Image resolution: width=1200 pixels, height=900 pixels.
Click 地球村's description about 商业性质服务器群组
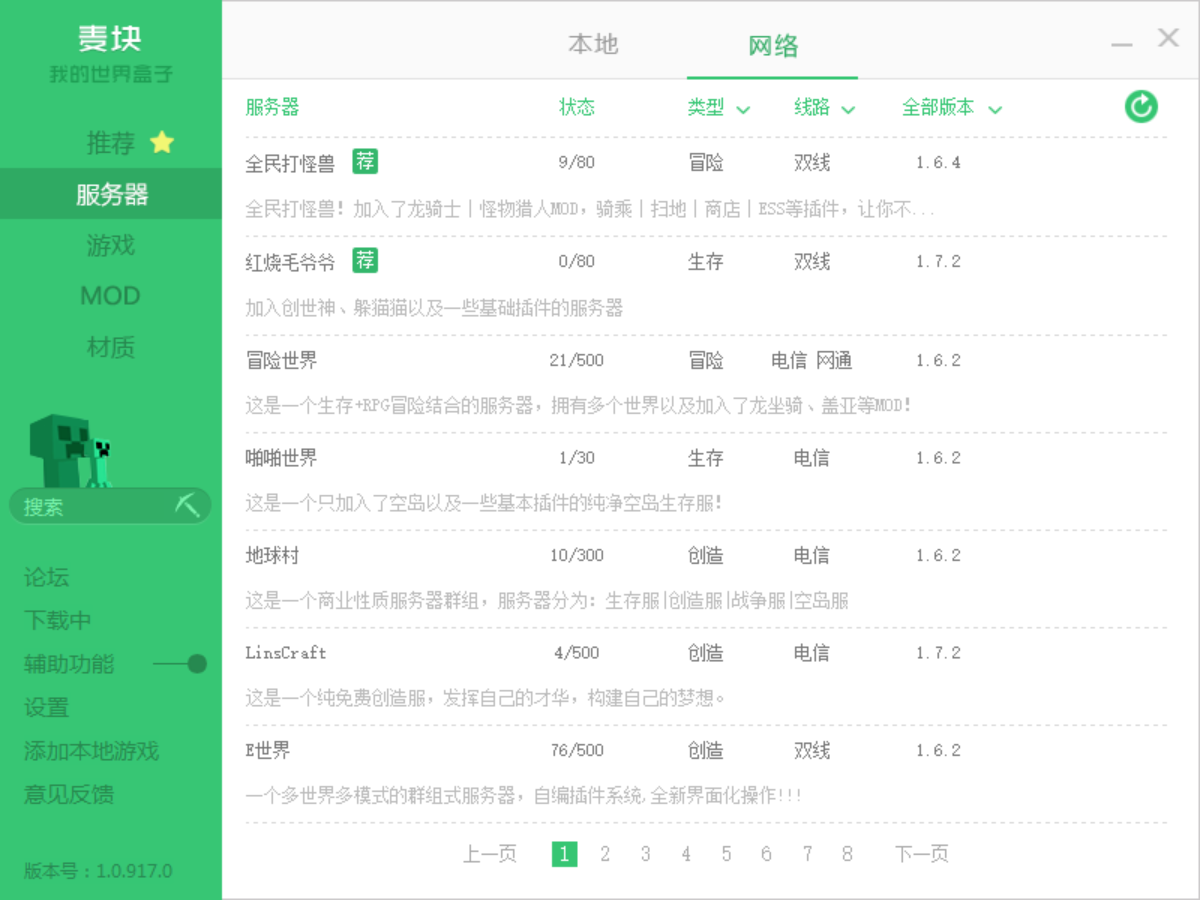click(x=547, y=601)
